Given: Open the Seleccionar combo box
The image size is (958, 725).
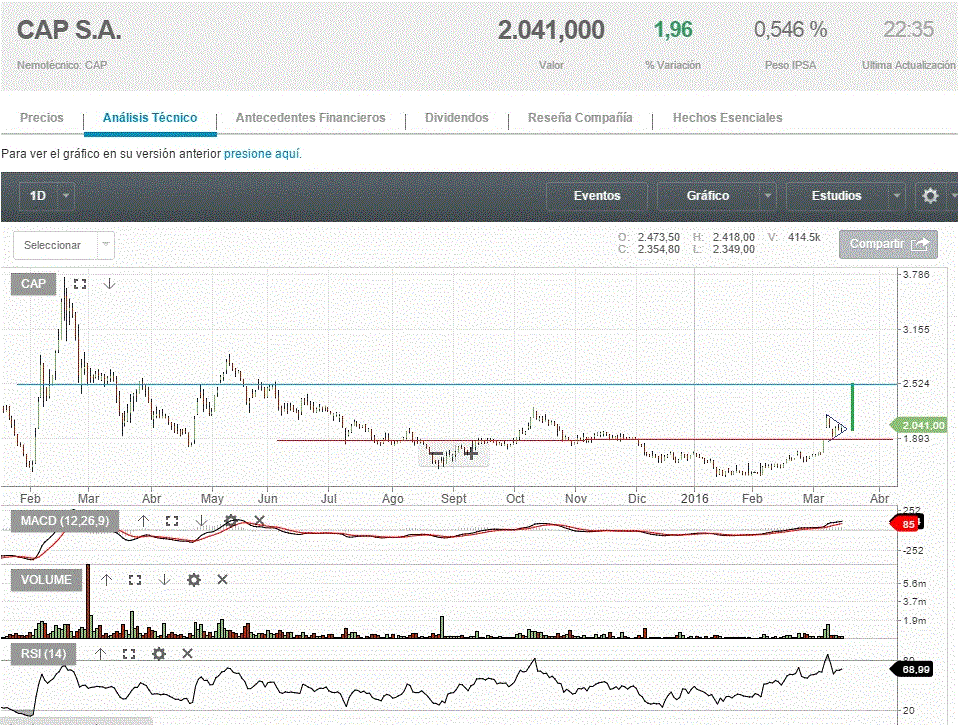Looking at the screenshot, I should (64, 245).
